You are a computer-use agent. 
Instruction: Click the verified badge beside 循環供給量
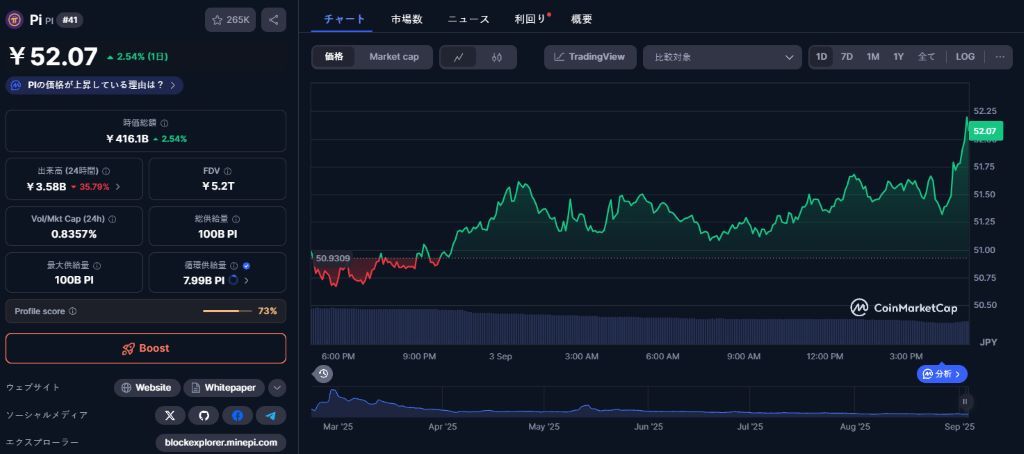246,266
